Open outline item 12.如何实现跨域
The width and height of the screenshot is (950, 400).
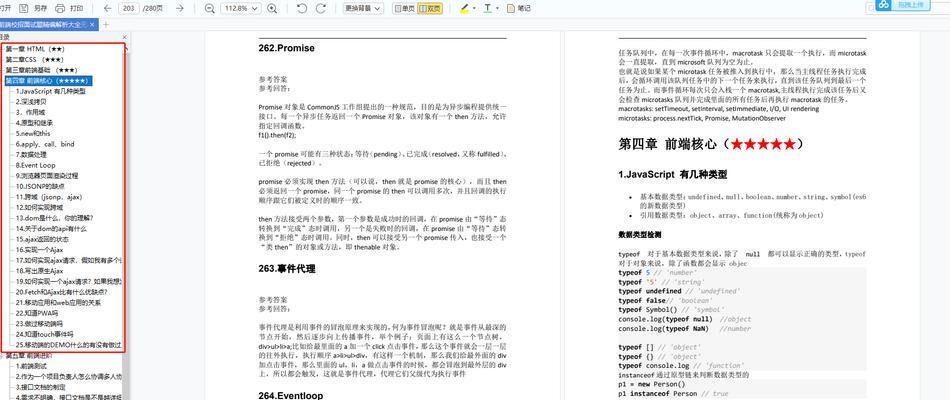(39, 207)
